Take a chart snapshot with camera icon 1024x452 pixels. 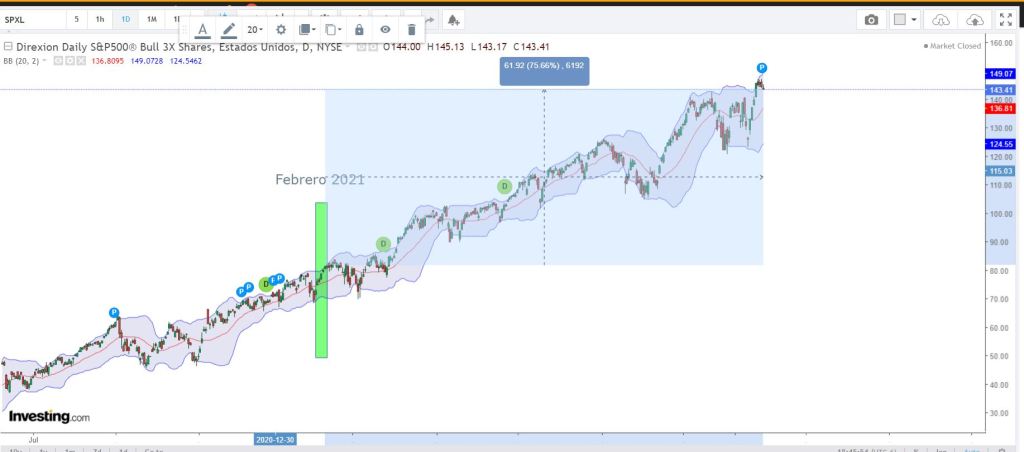(872, 20)
